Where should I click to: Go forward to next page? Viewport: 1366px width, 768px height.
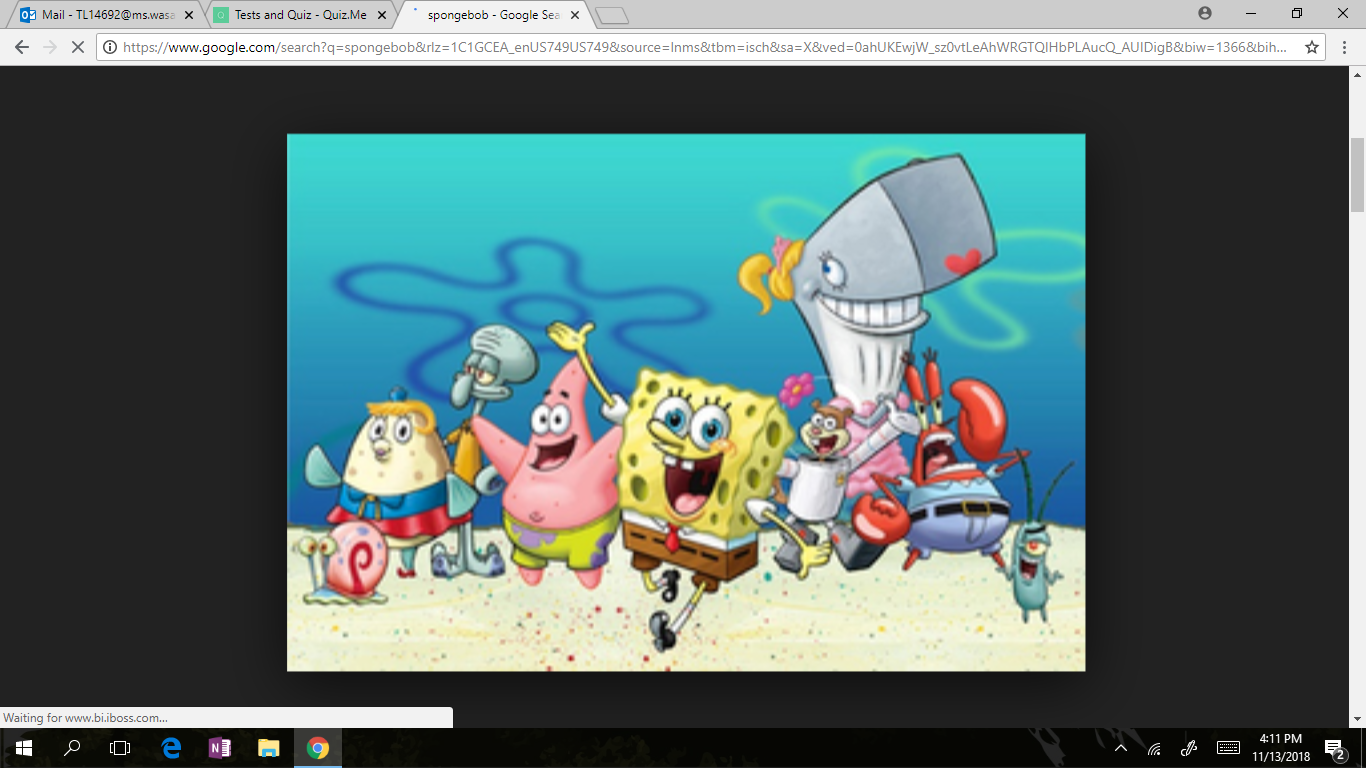[50, 47]
